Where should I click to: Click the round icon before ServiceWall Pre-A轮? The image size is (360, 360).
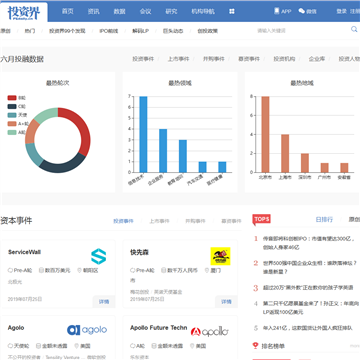tap(10, 270)
